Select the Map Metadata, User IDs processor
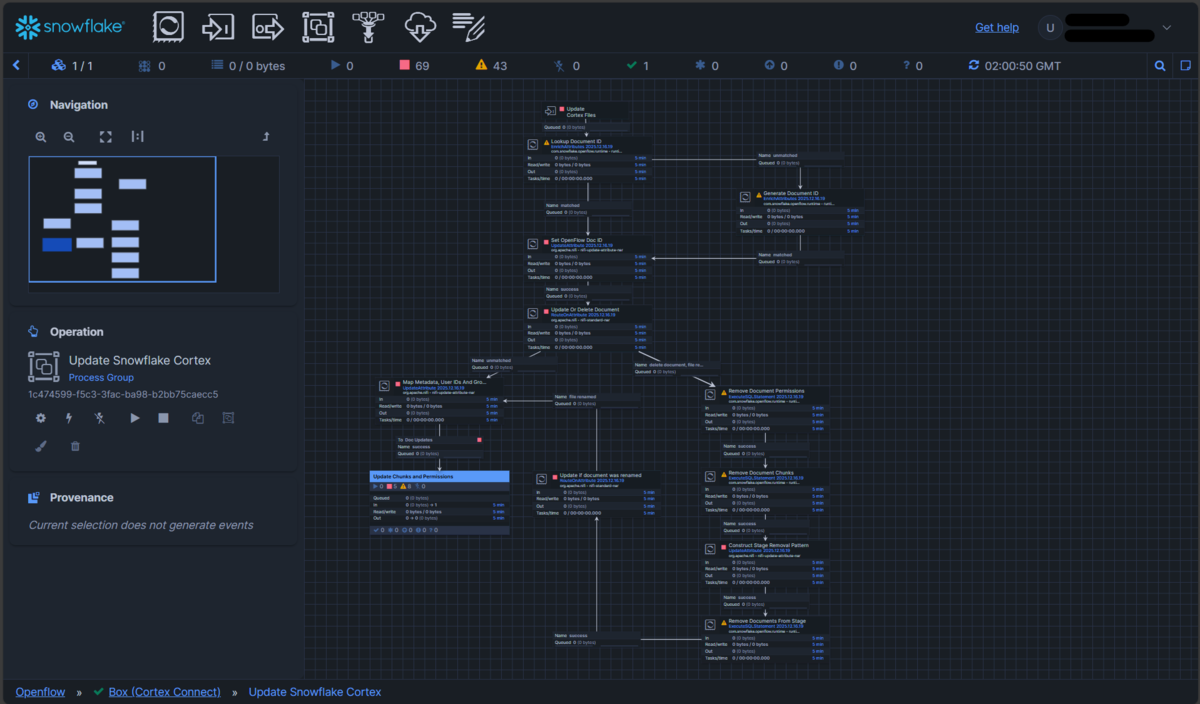The image size is (1200, 704). tap(439, 402)
